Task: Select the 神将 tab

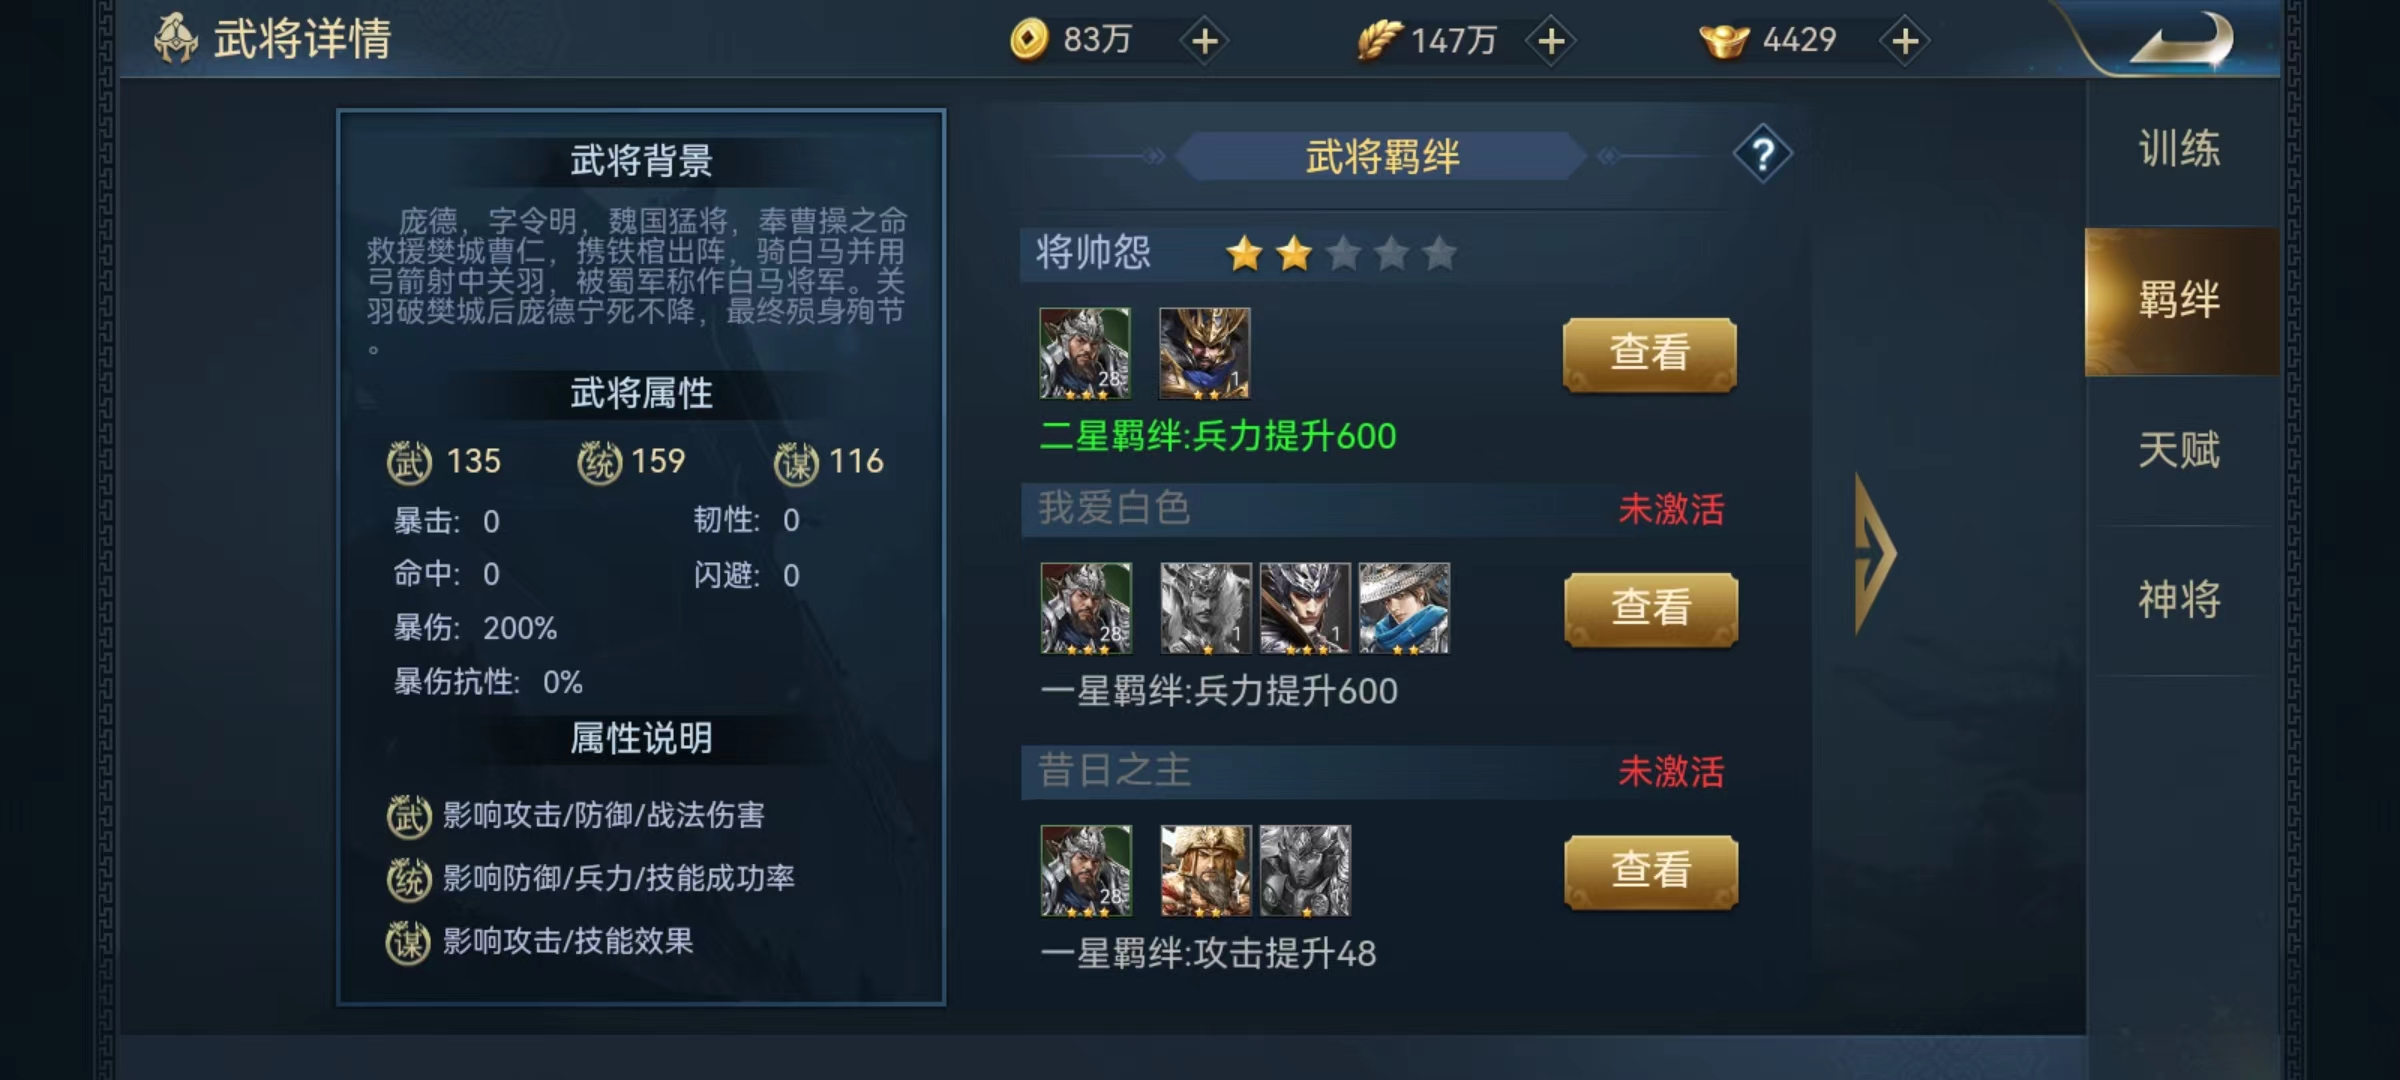Action: coord(2180,600)
